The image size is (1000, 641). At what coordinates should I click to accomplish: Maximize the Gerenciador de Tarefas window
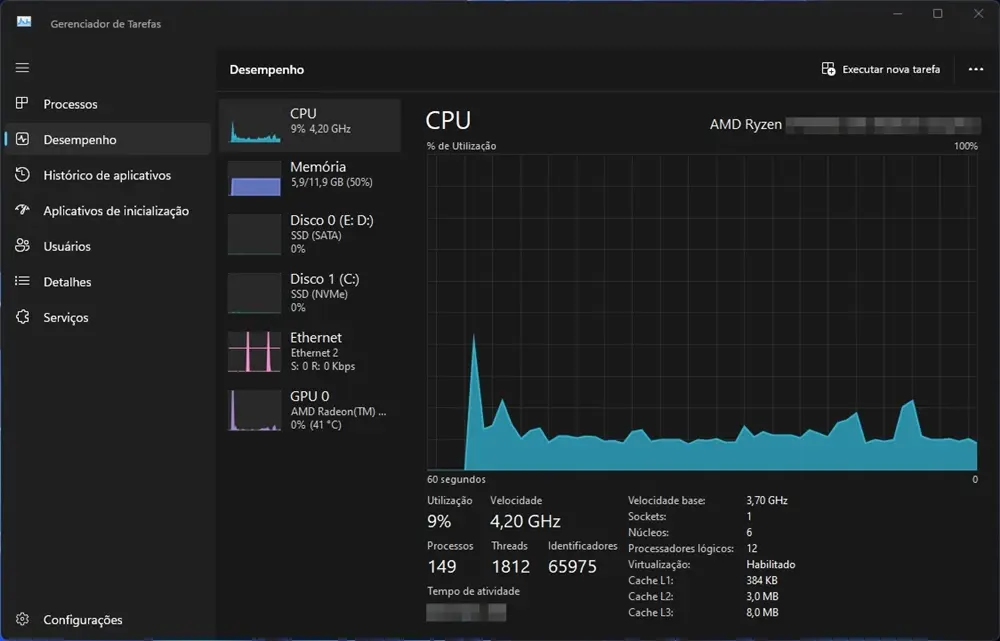coord(937,14)
